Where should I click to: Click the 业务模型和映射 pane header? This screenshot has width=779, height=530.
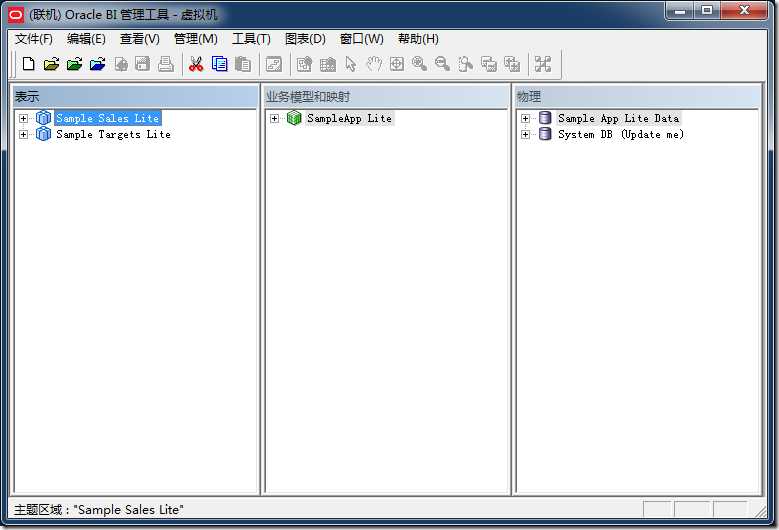tap(386, 96)
